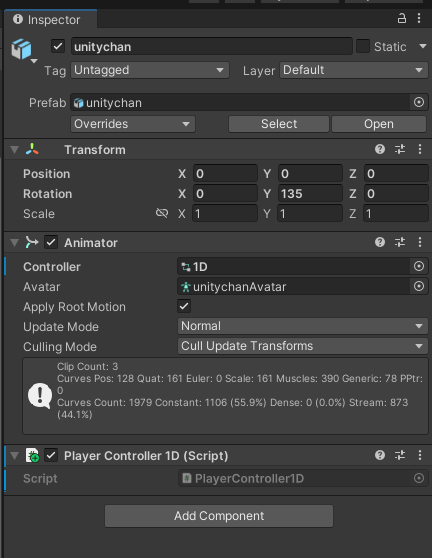
Task: Open the icon picker arrow under cube
Action: tap(34, 61)
